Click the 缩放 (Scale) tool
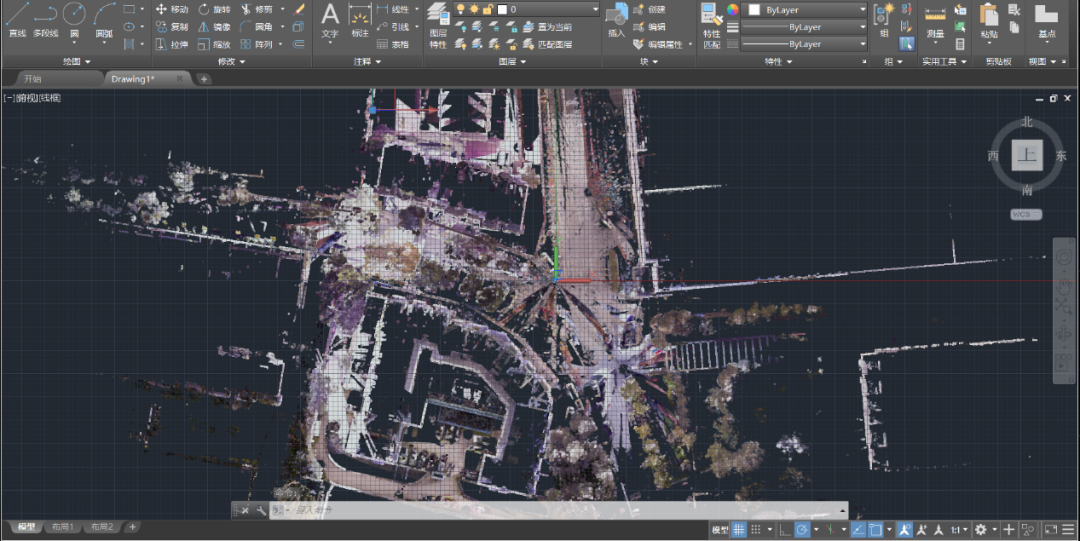This screenshot has height=541, width=1080. pos(214,44)
